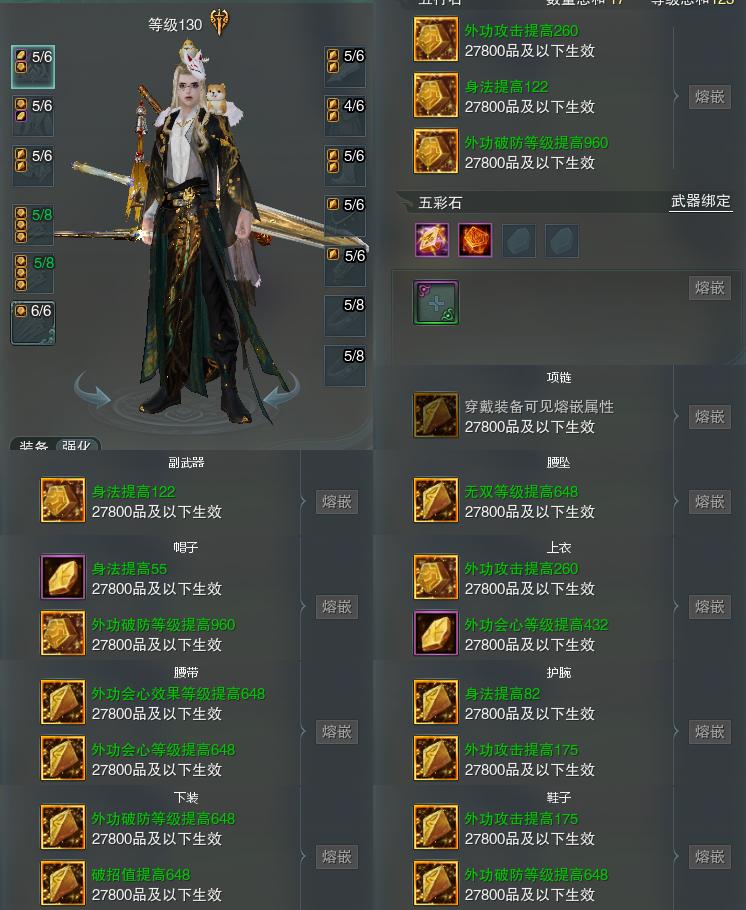Select the purple five-color stone icon
This screenshot has height=910, width=746.
tap(431, 240)
